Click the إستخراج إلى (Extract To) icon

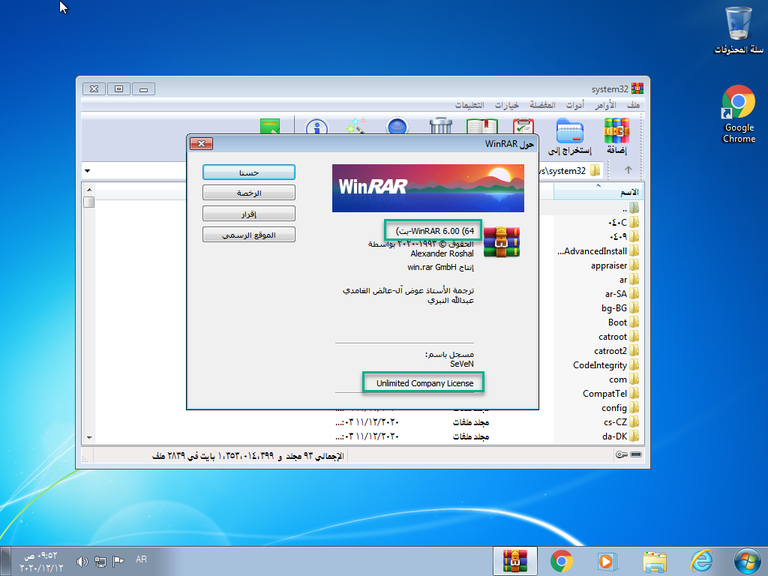[x=570, y=136]
